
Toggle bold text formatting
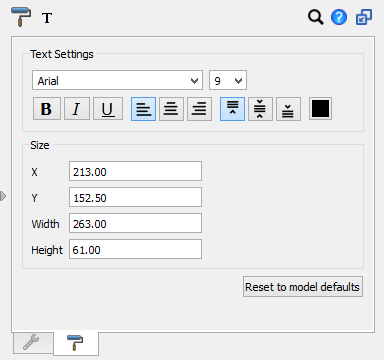click(47, 109)
